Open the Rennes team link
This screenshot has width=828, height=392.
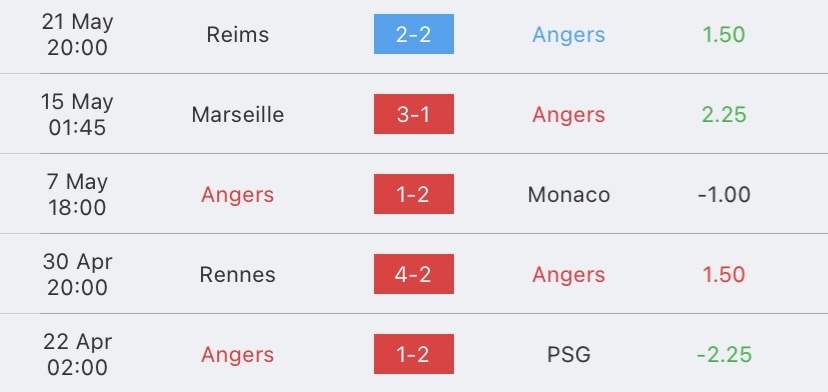238,275
